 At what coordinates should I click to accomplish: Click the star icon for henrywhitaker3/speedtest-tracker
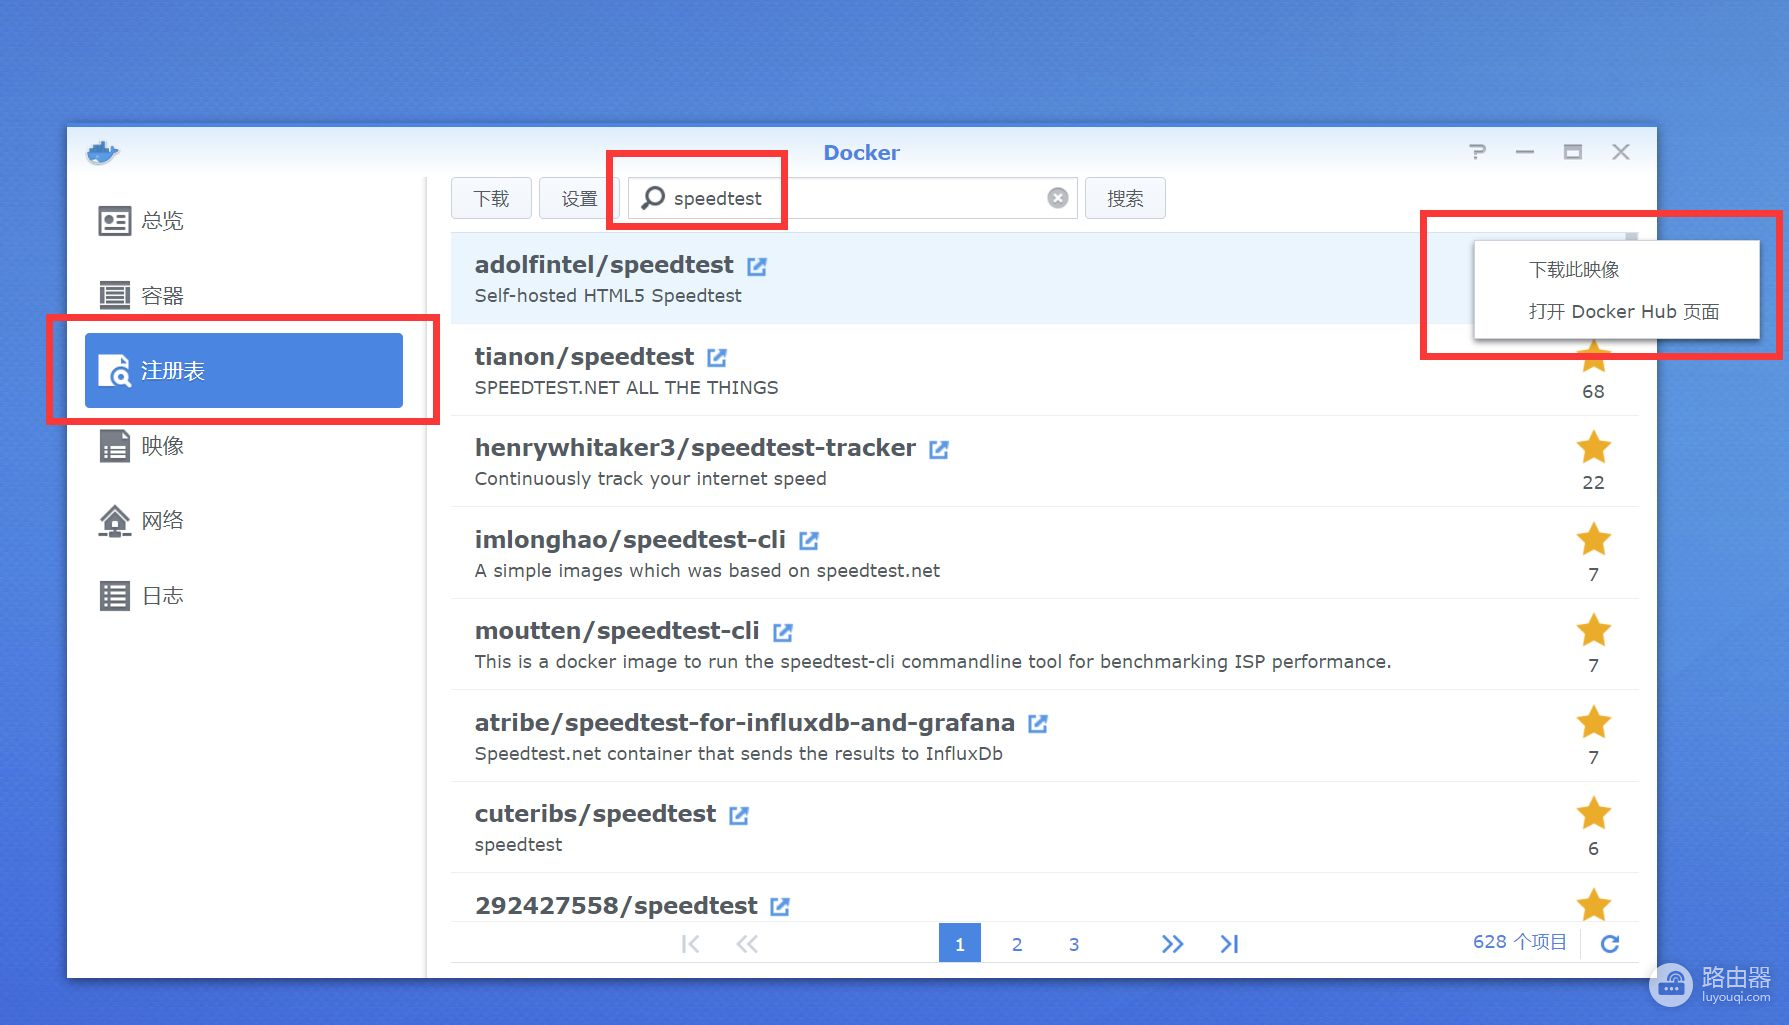[x=1593, y=447]
